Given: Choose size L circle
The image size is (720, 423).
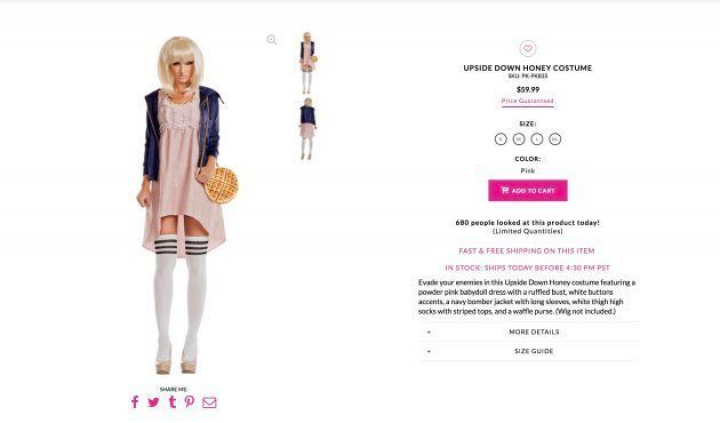Looking at the screenshot, I should [x=537, y=139].
